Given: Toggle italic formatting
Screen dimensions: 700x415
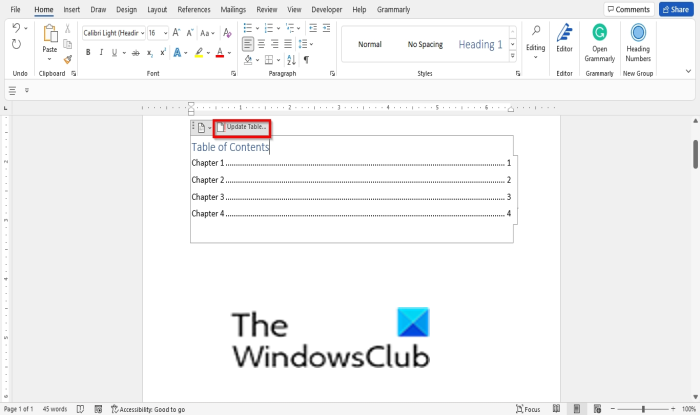Looking at the screenshot, I should click(x=101, y=53).
